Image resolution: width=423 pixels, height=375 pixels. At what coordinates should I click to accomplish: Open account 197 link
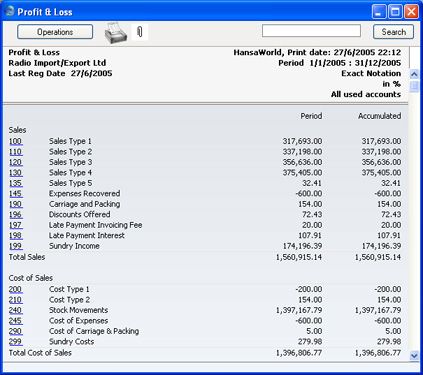click(15, 225)
